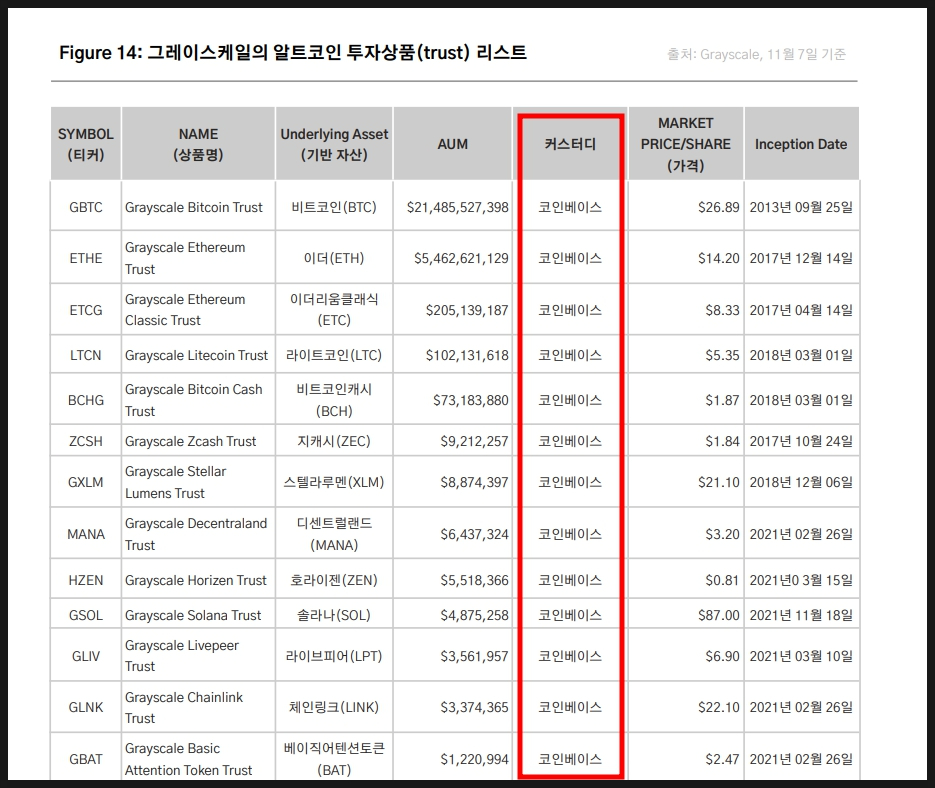Click the Underlying Asset (기반 자산) header
935x788 pixels.
[334, 144]
